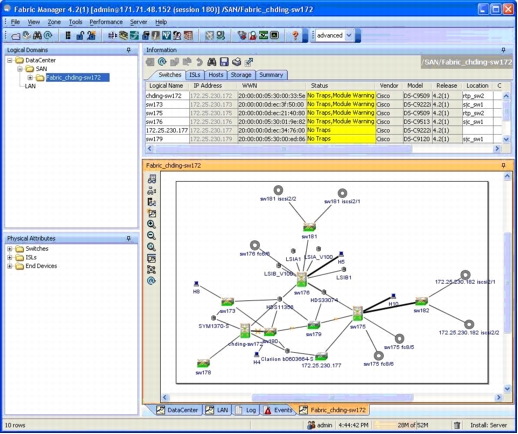This screenshot has height=434, width=518.
Task: Switch to the Summary tab
Action: pyautogui.click(x=271, y=75)
